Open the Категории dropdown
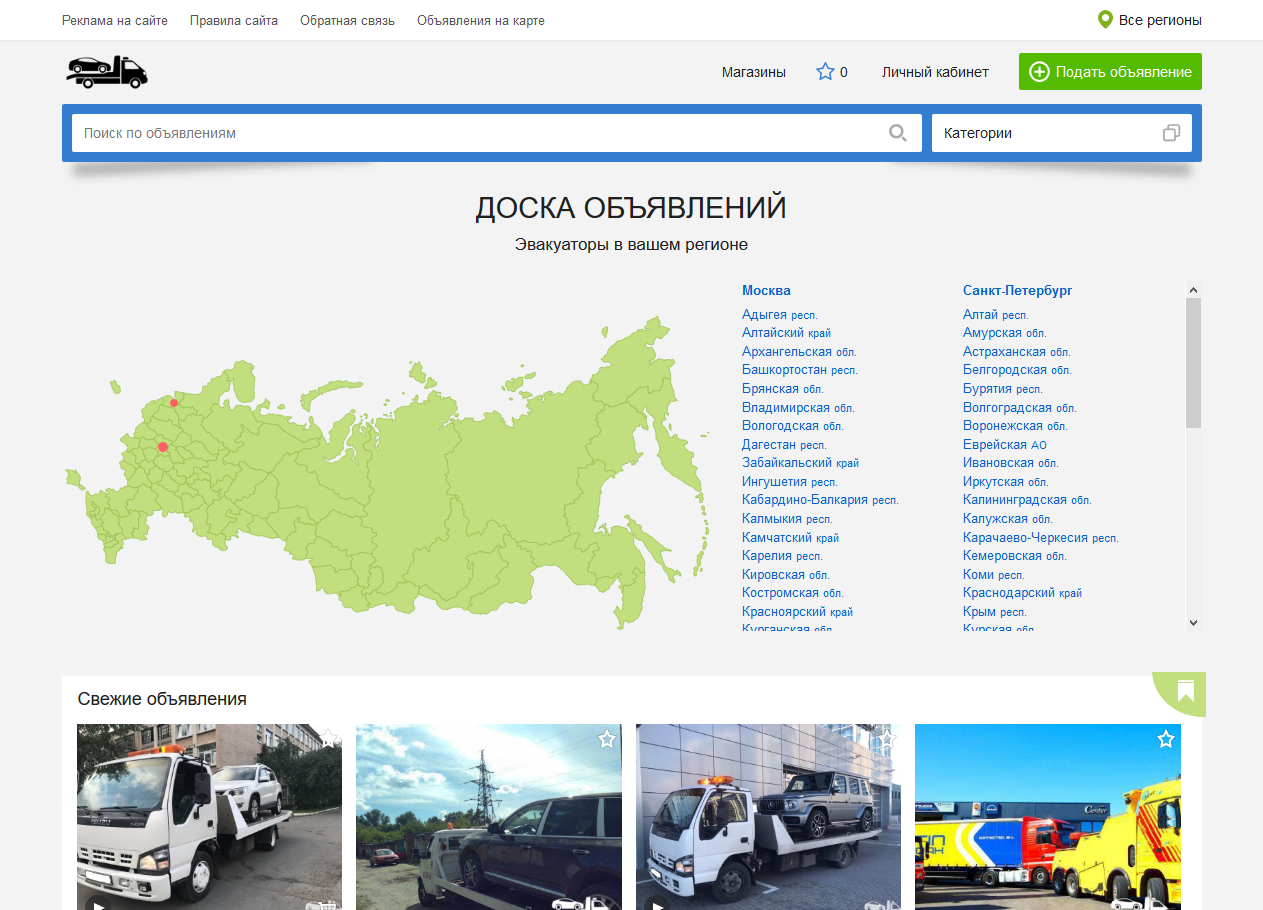 [1061, 133]
